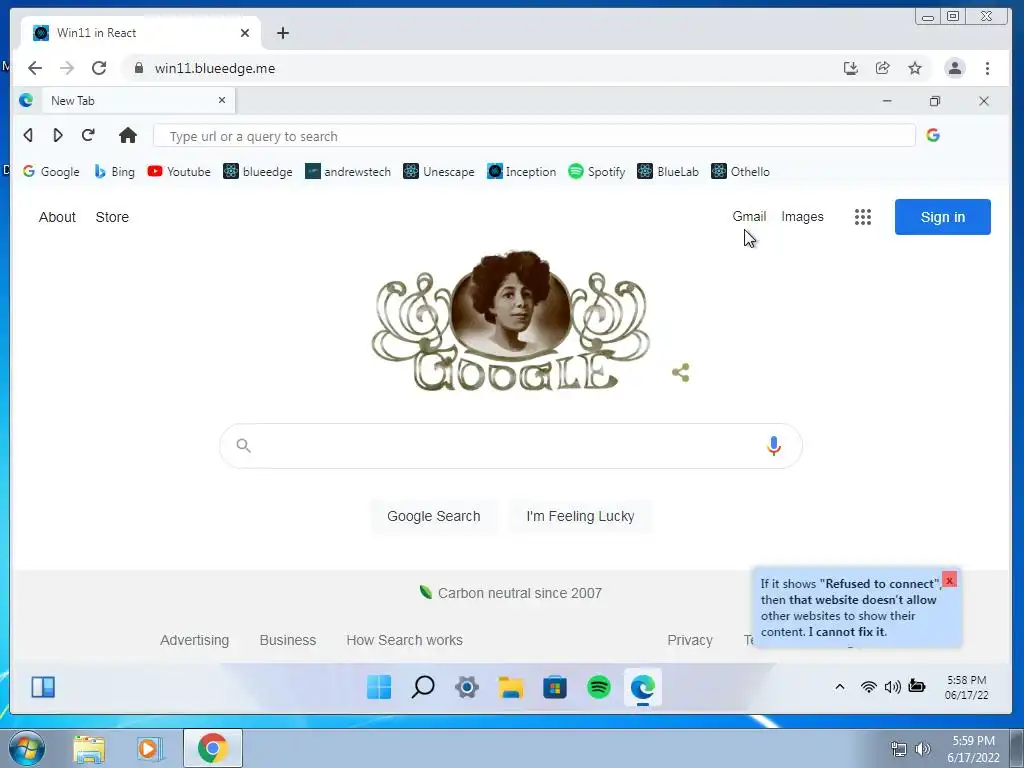Expand the Win11 tray hidden icons chevron
The image size is (1024, 768).
click(840, 686)
